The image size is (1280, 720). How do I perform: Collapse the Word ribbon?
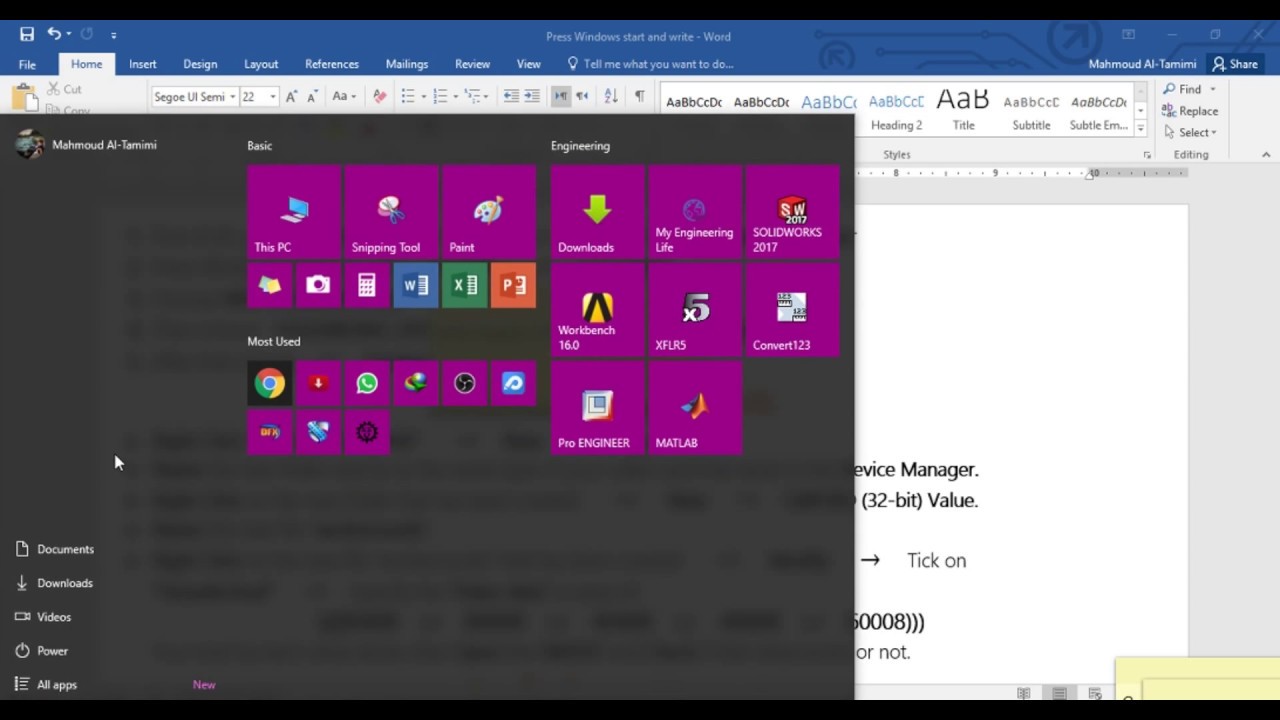pos(1266,154)
